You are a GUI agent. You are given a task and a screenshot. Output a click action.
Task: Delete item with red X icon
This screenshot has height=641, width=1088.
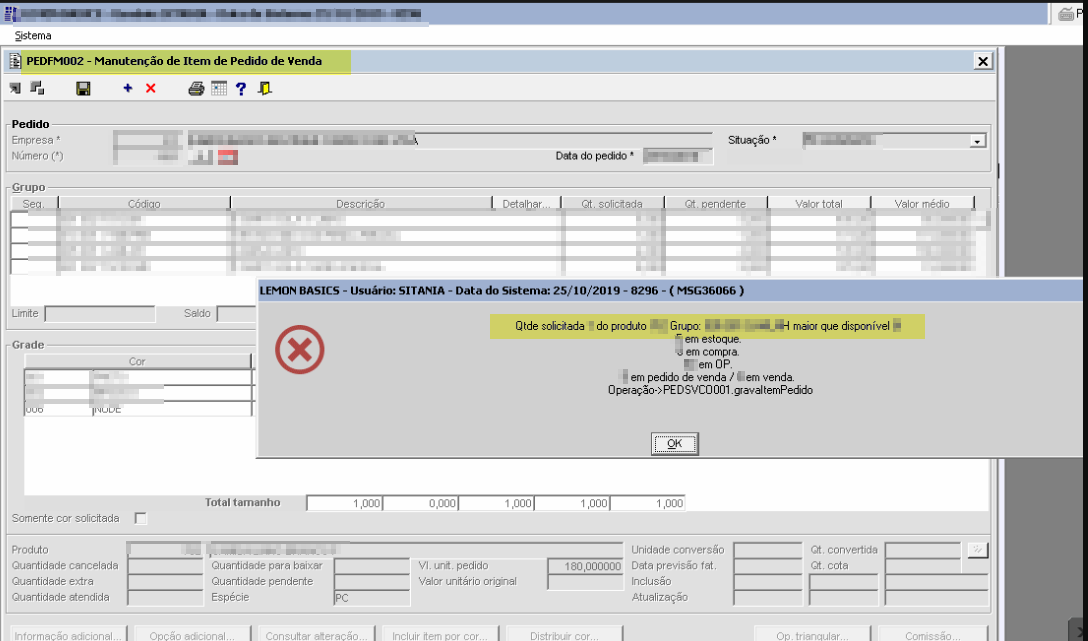[151, 88]
